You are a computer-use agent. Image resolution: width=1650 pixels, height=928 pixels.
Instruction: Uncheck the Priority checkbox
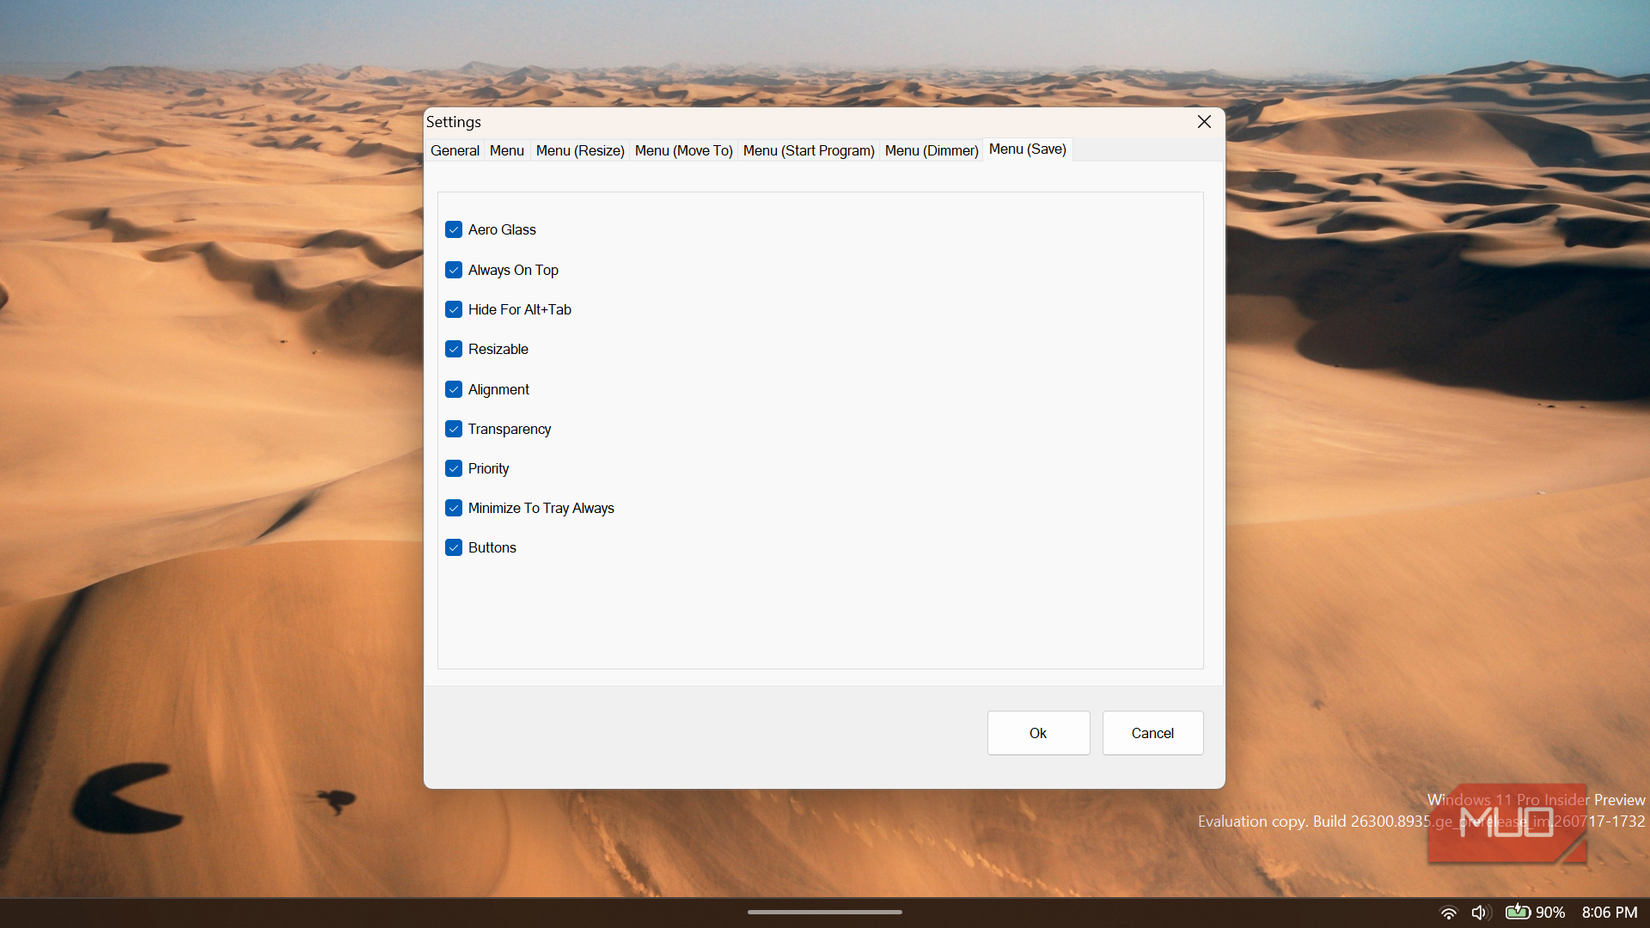click(x=454, y=468)
